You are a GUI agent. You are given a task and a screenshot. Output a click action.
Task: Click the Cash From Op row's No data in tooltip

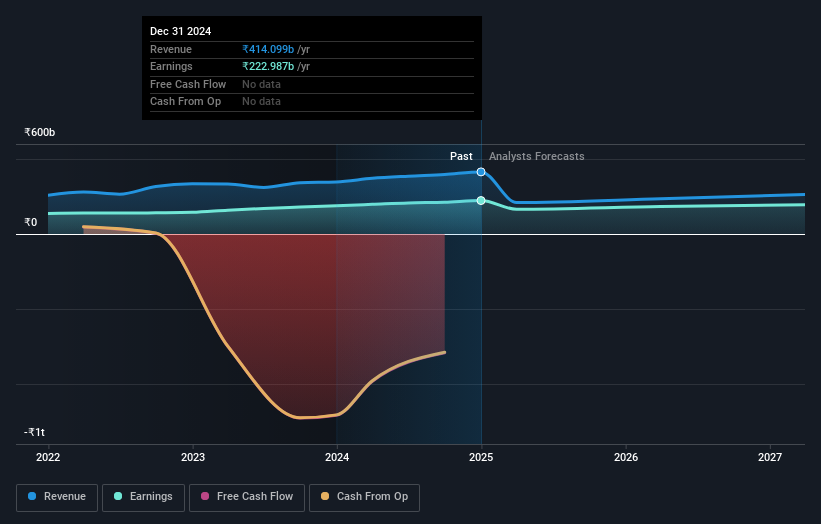pos(261,102)
